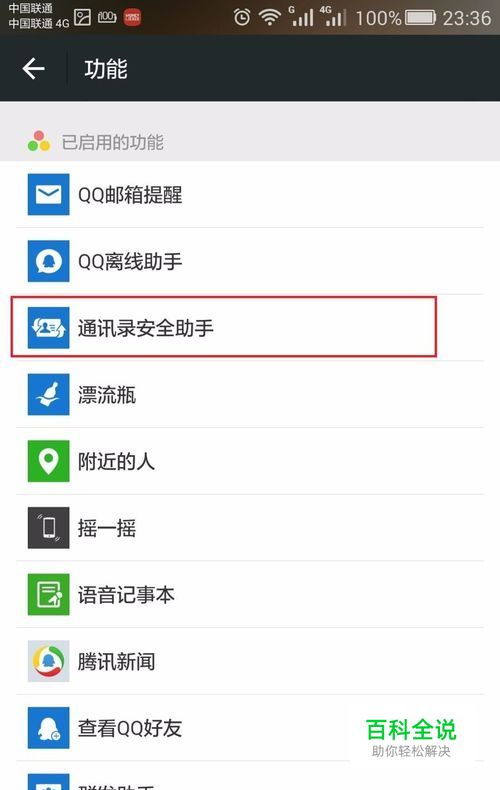Select 通讯录安全助手 list item

tap(250, 328)
